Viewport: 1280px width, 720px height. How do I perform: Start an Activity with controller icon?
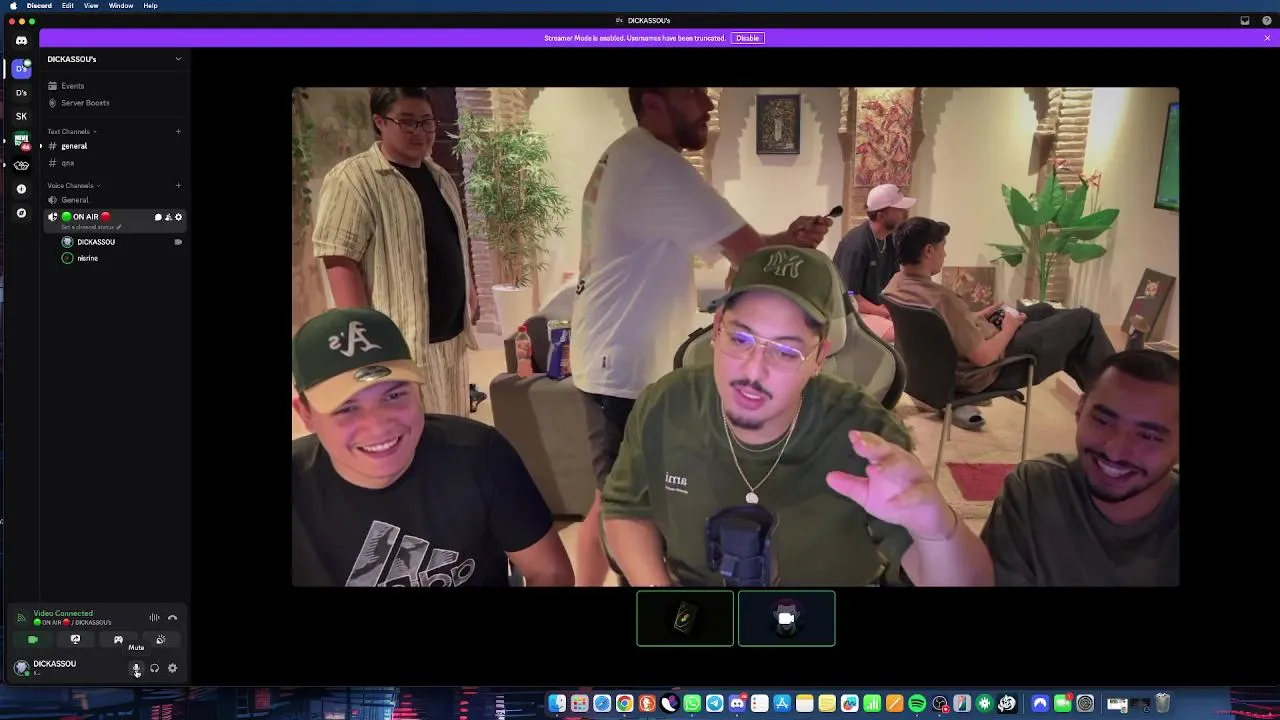click(x=118, y=640)
